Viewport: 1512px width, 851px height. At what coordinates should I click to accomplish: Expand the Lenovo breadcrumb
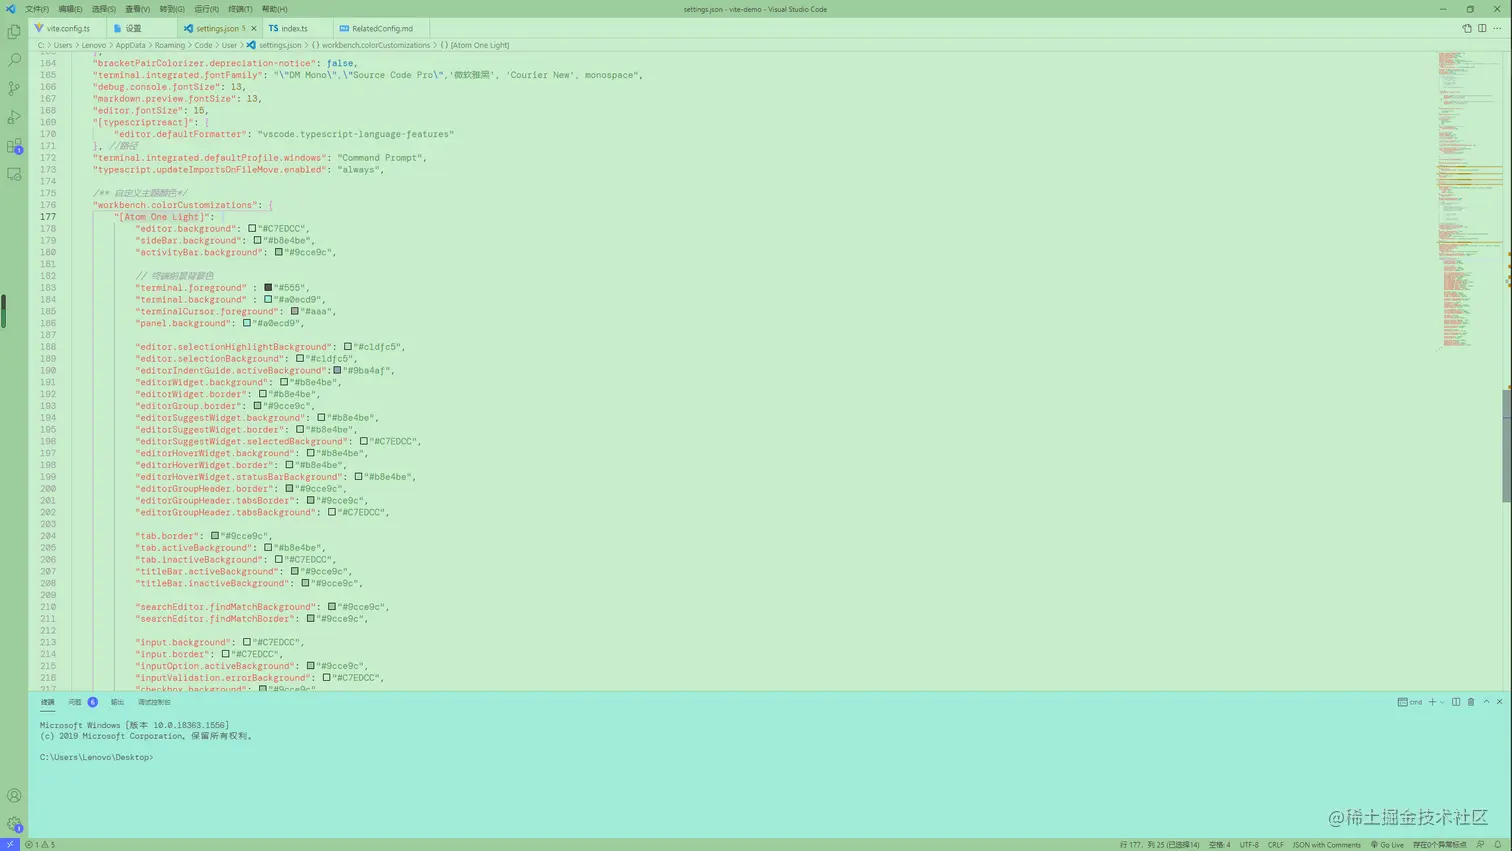click(x=93, y=45)
